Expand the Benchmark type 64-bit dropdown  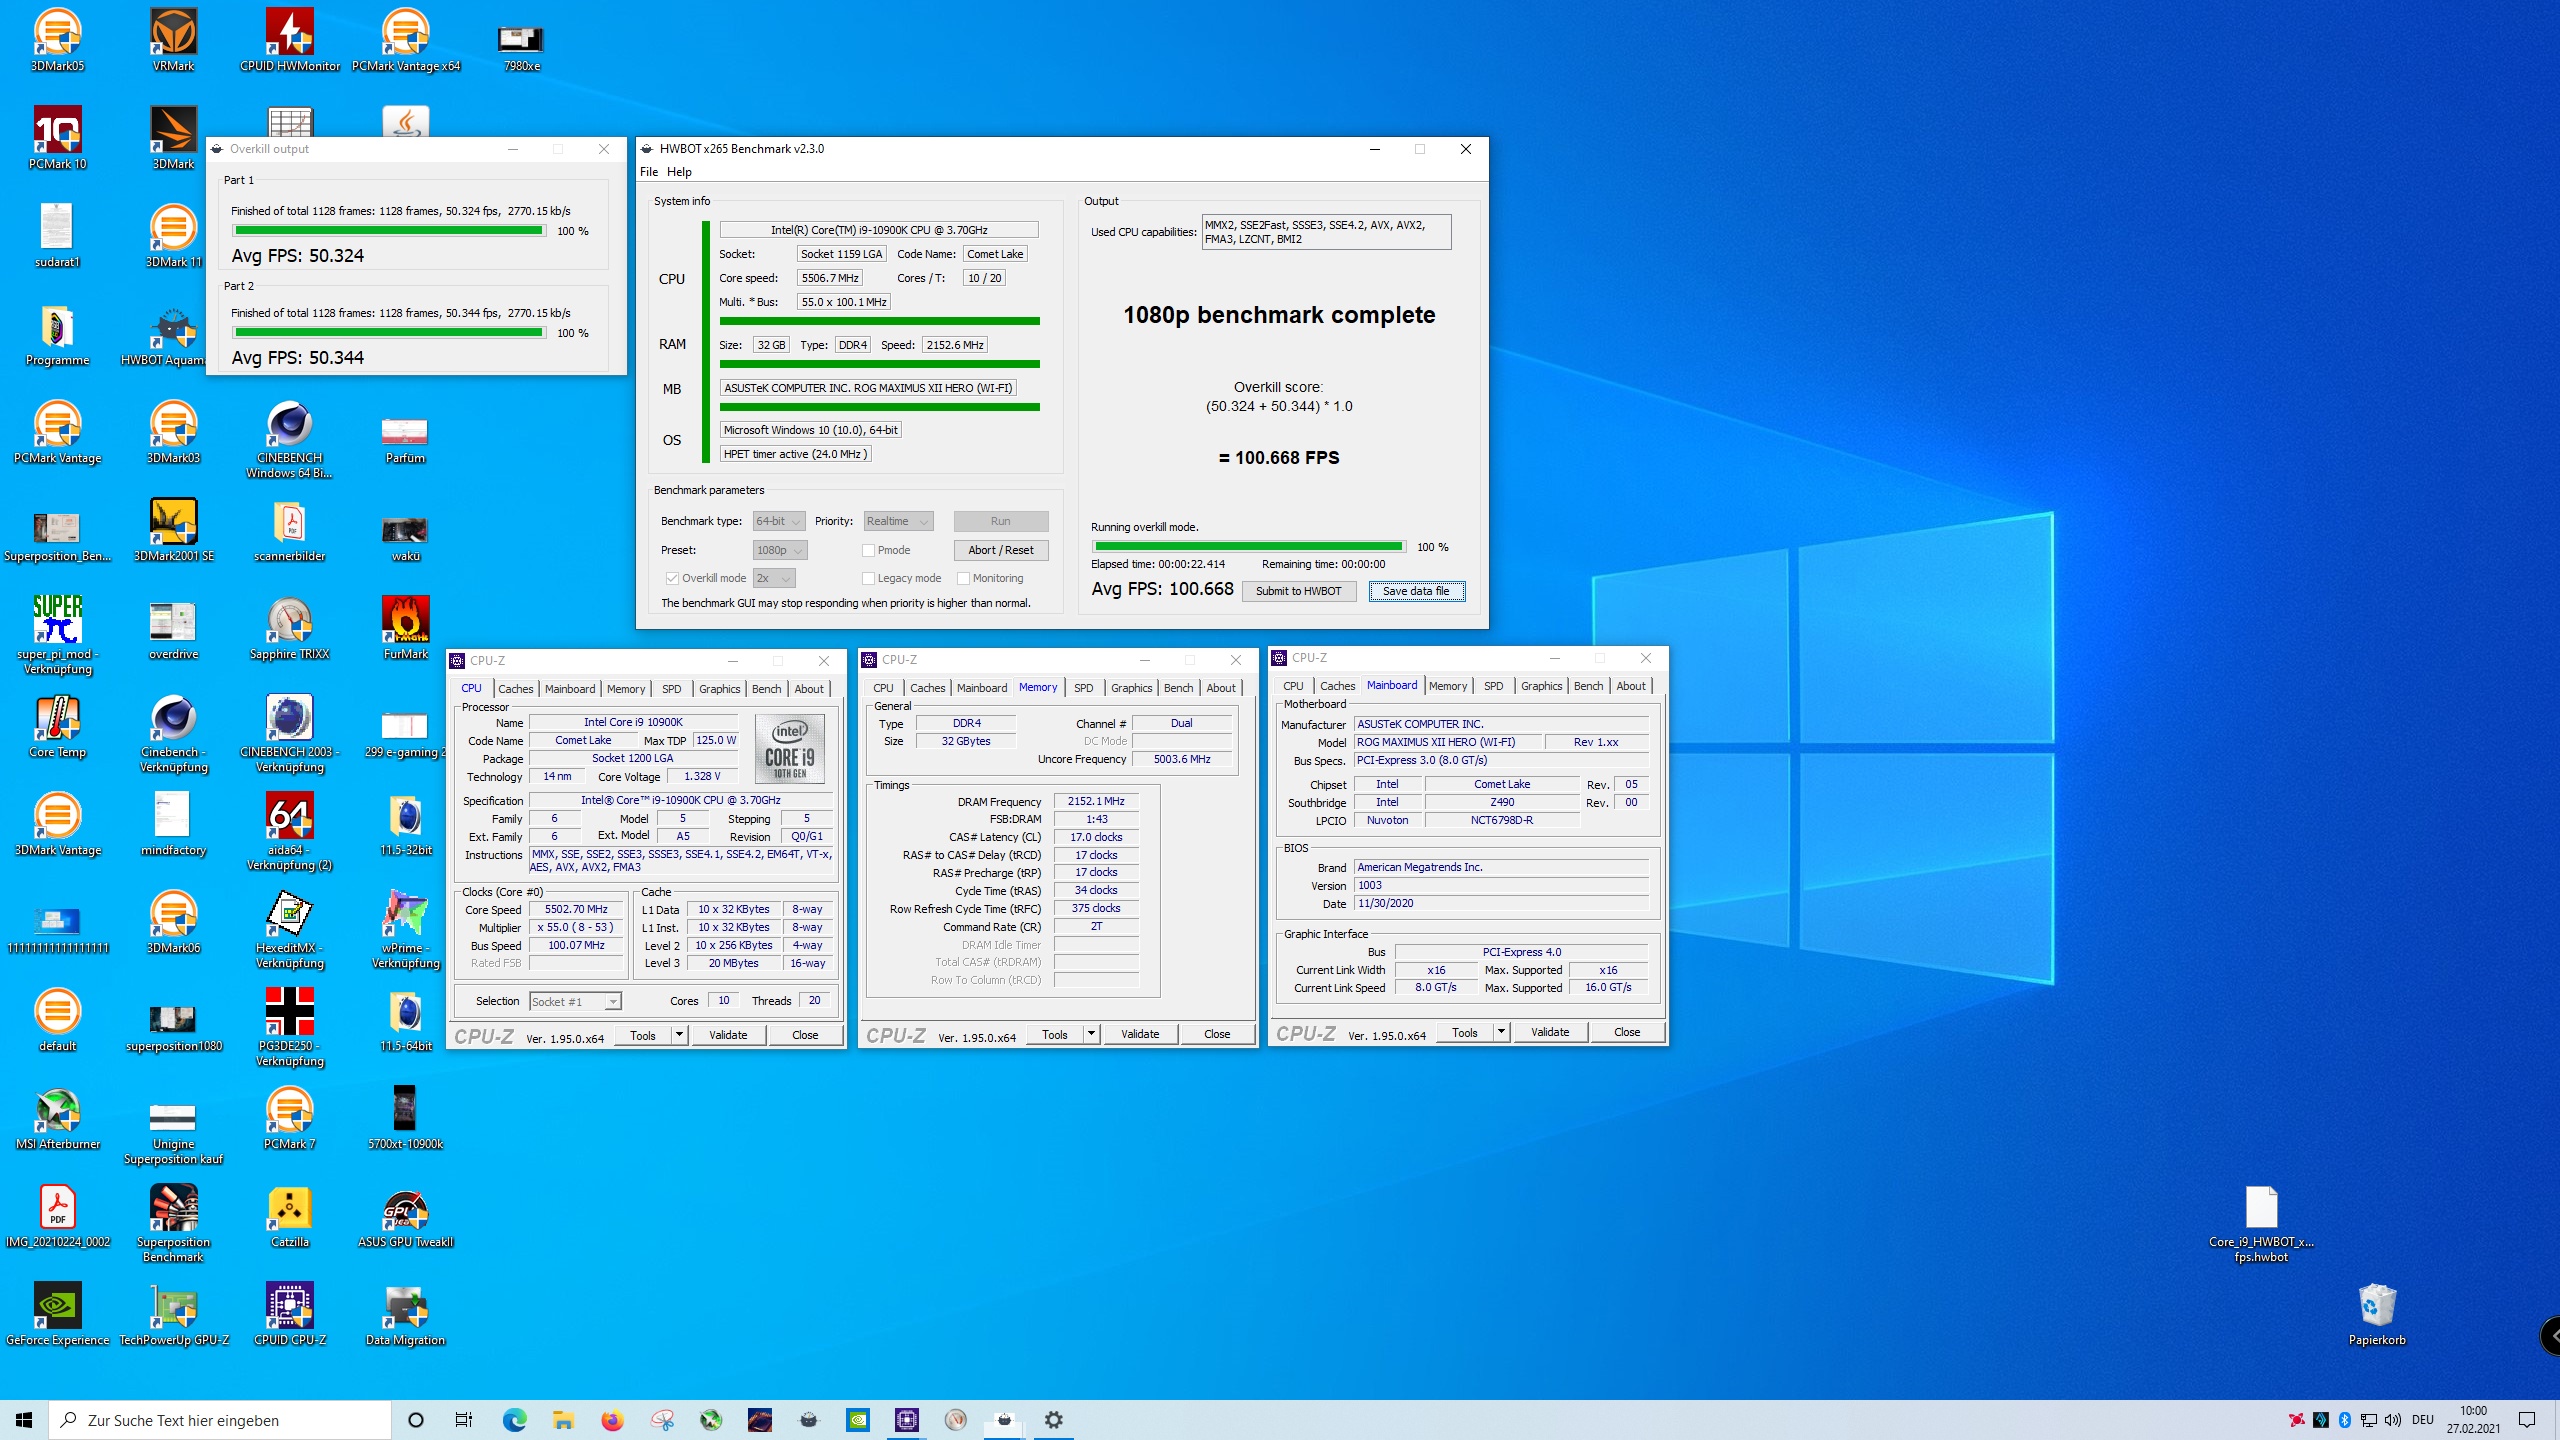point(779,521)
